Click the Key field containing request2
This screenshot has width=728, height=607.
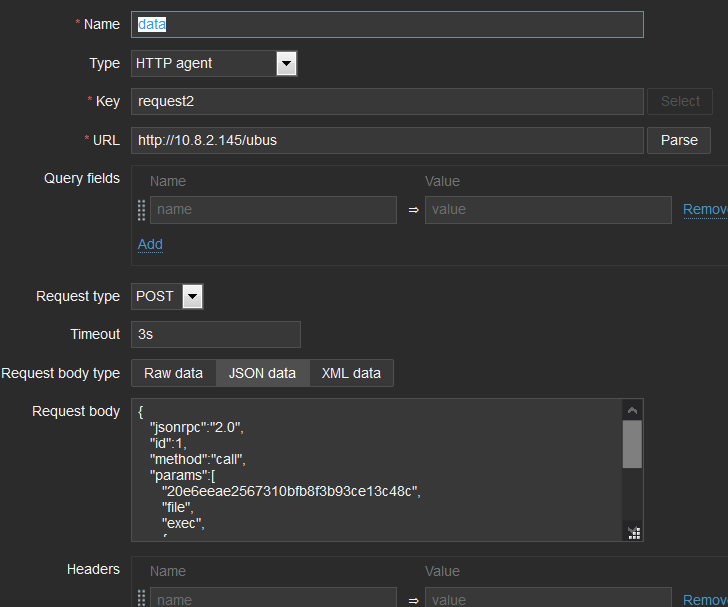[387, 101]
